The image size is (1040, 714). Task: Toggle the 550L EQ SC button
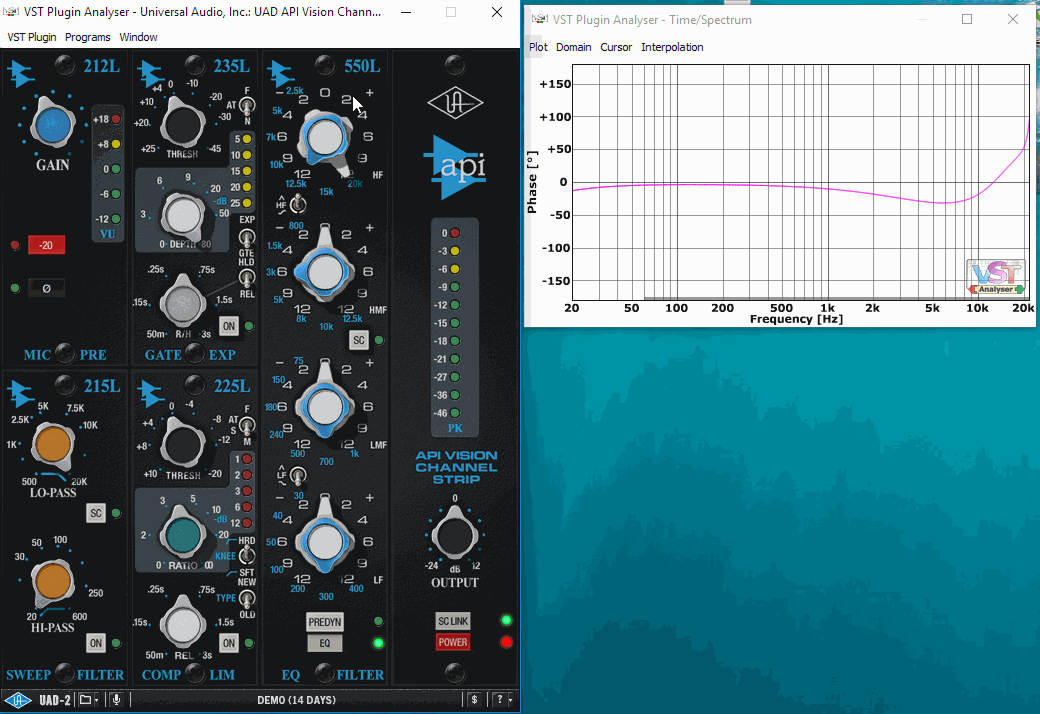click(359, 340)
